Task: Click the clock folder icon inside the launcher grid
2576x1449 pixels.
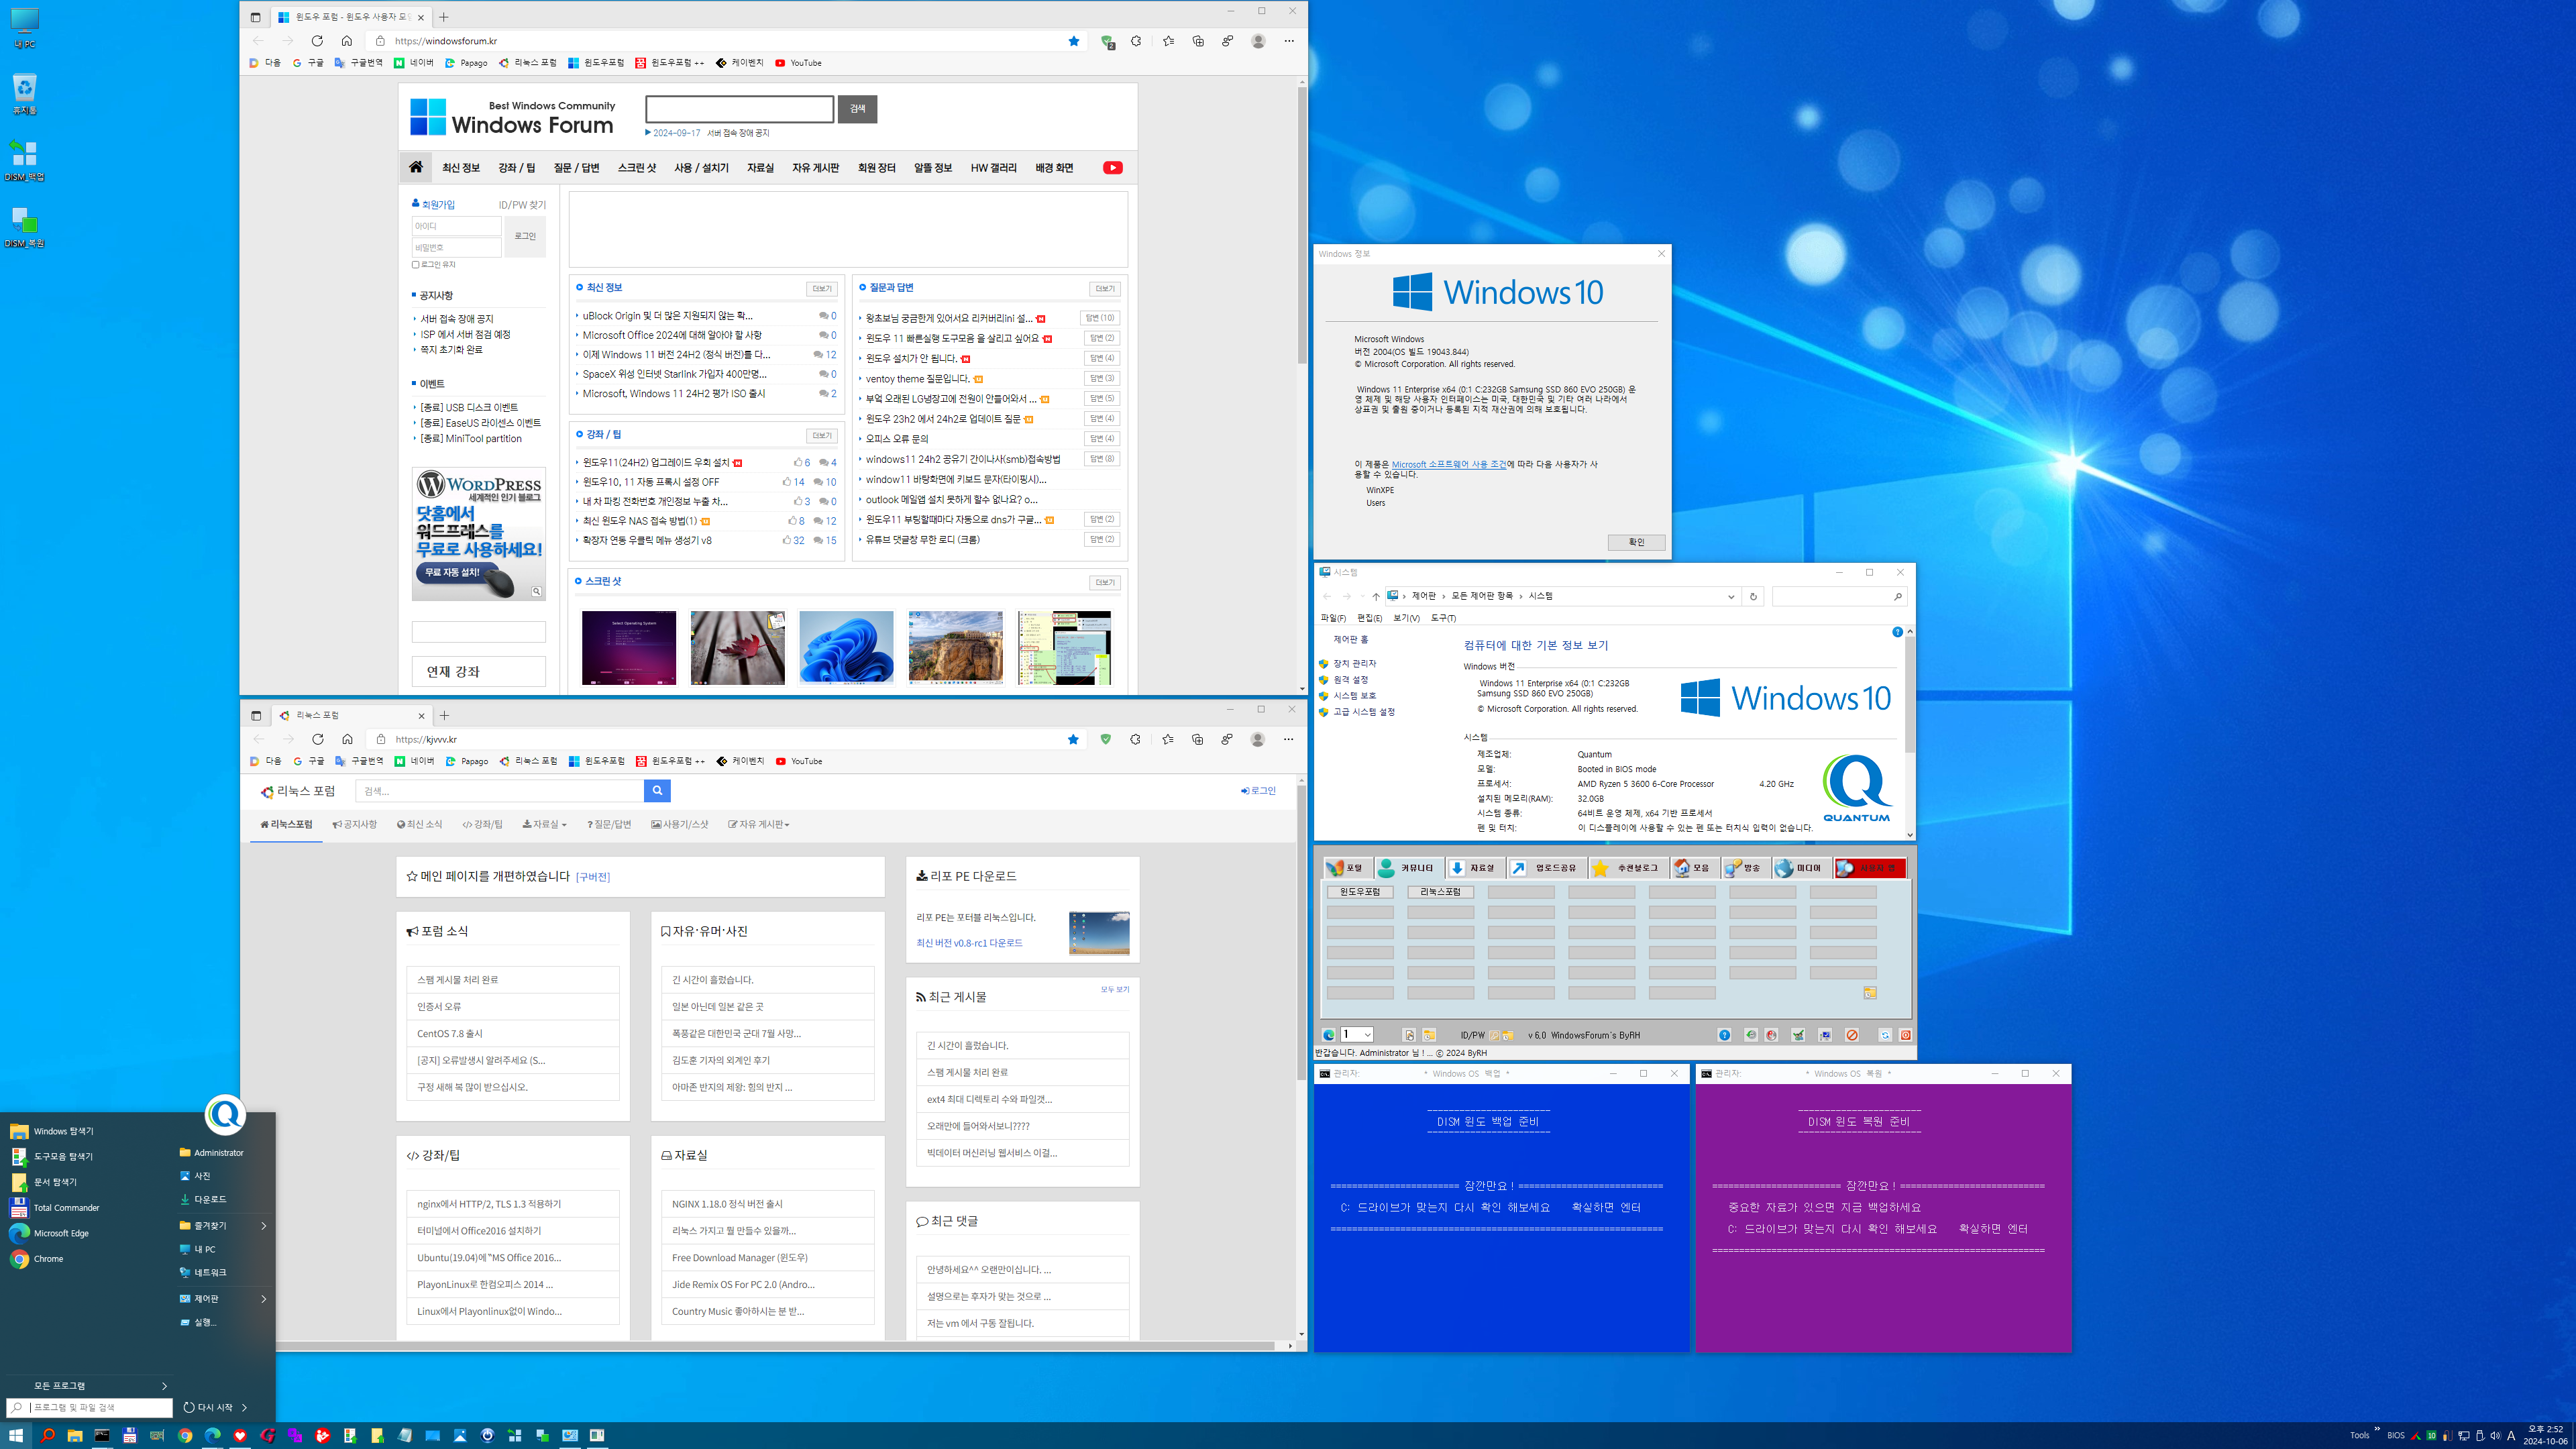Action: [1870, 993]
